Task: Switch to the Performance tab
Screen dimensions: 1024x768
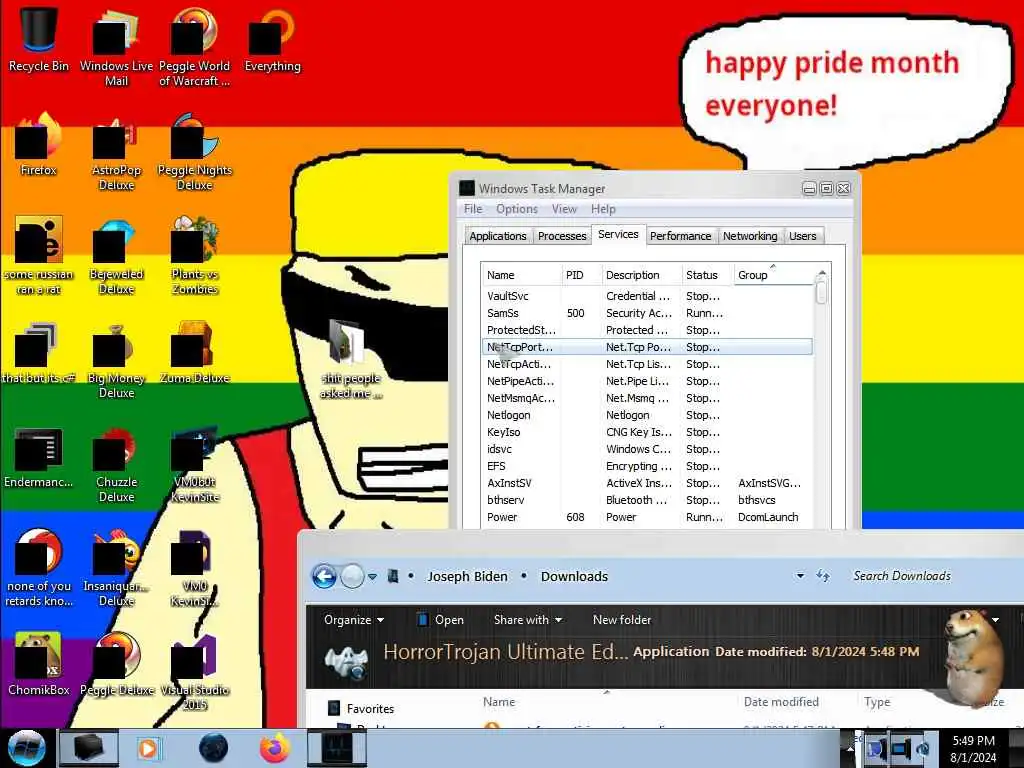Action: point(680,236)
